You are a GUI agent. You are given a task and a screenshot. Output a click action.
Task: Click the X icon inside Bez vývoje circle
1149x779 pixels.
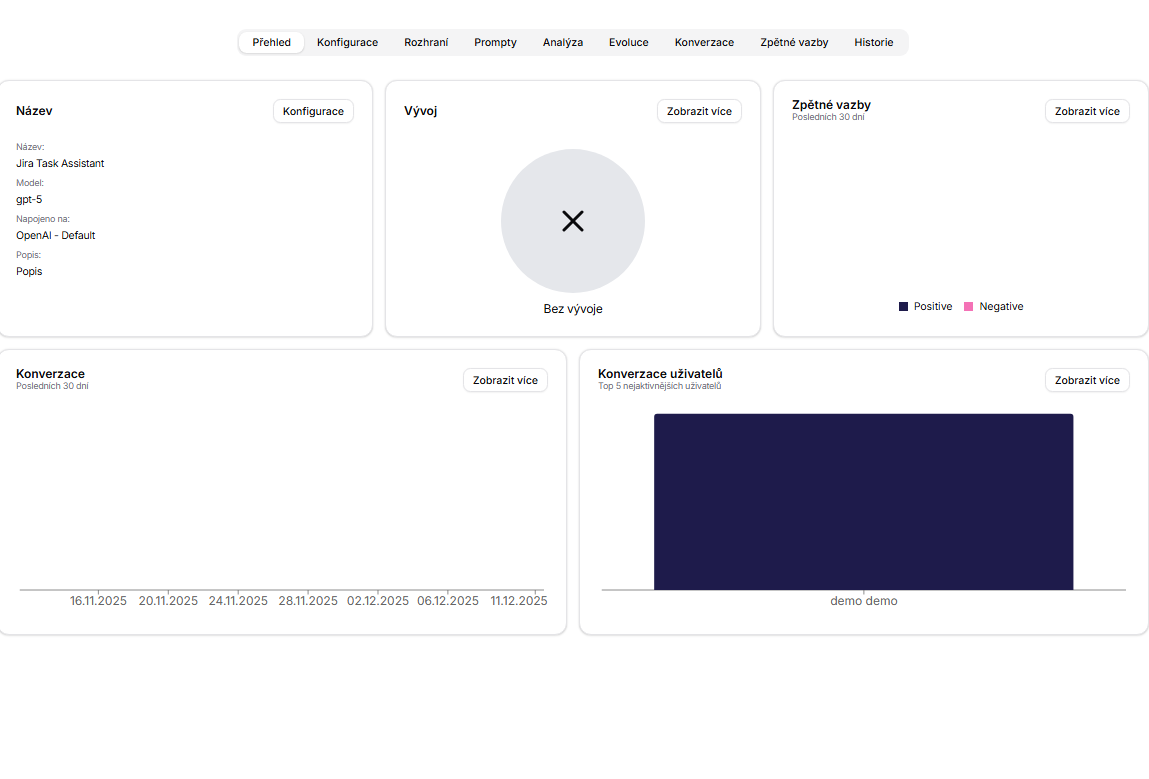(x=572, y=221)
